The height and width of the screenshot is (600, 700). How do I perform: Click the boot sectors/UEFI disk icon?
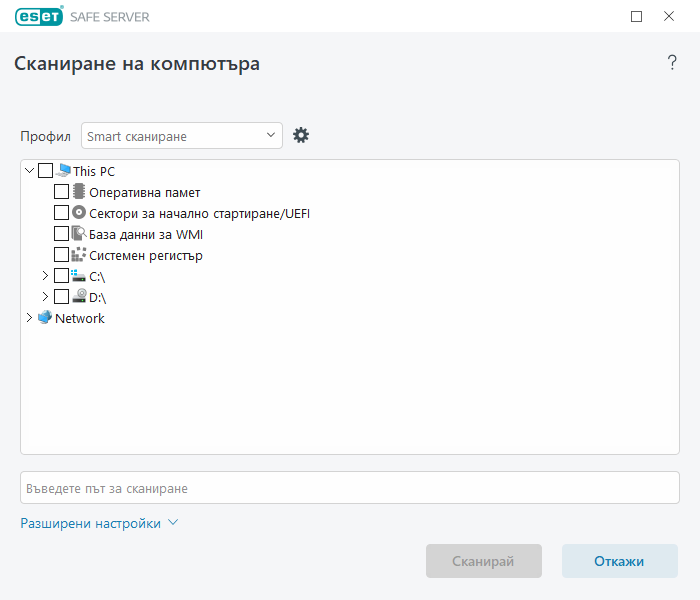tap(79, 213)
